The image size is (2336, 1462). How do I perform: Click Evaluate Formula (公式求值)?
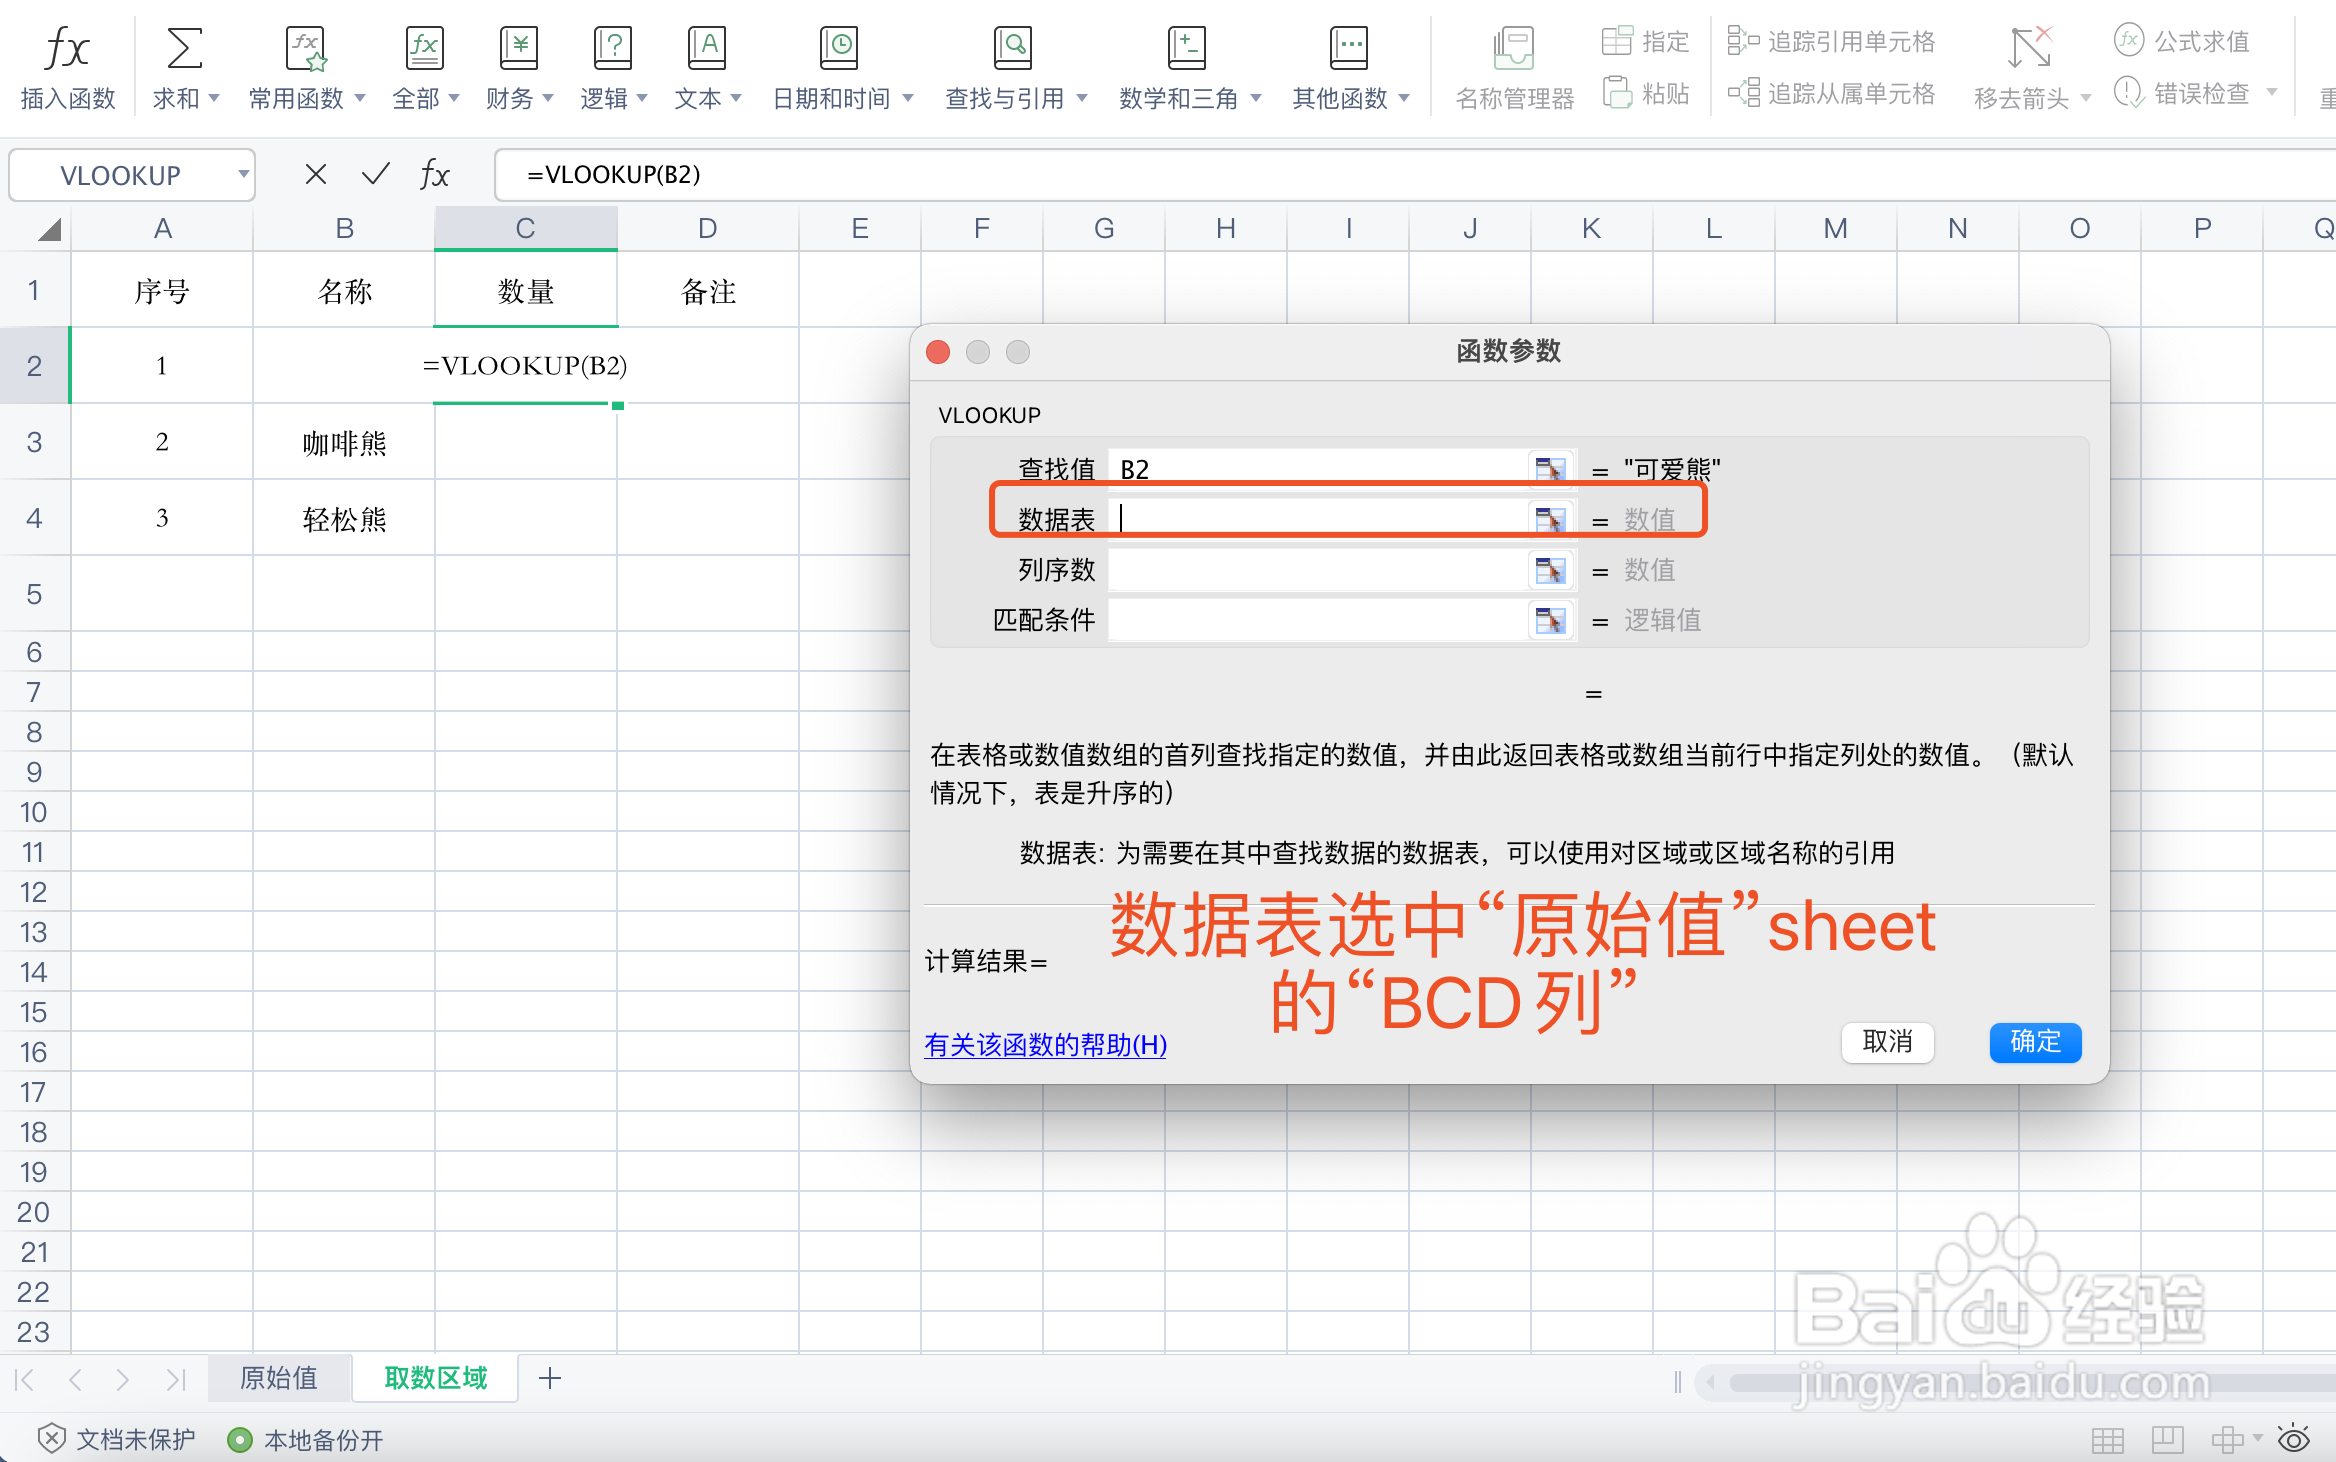2182,41
